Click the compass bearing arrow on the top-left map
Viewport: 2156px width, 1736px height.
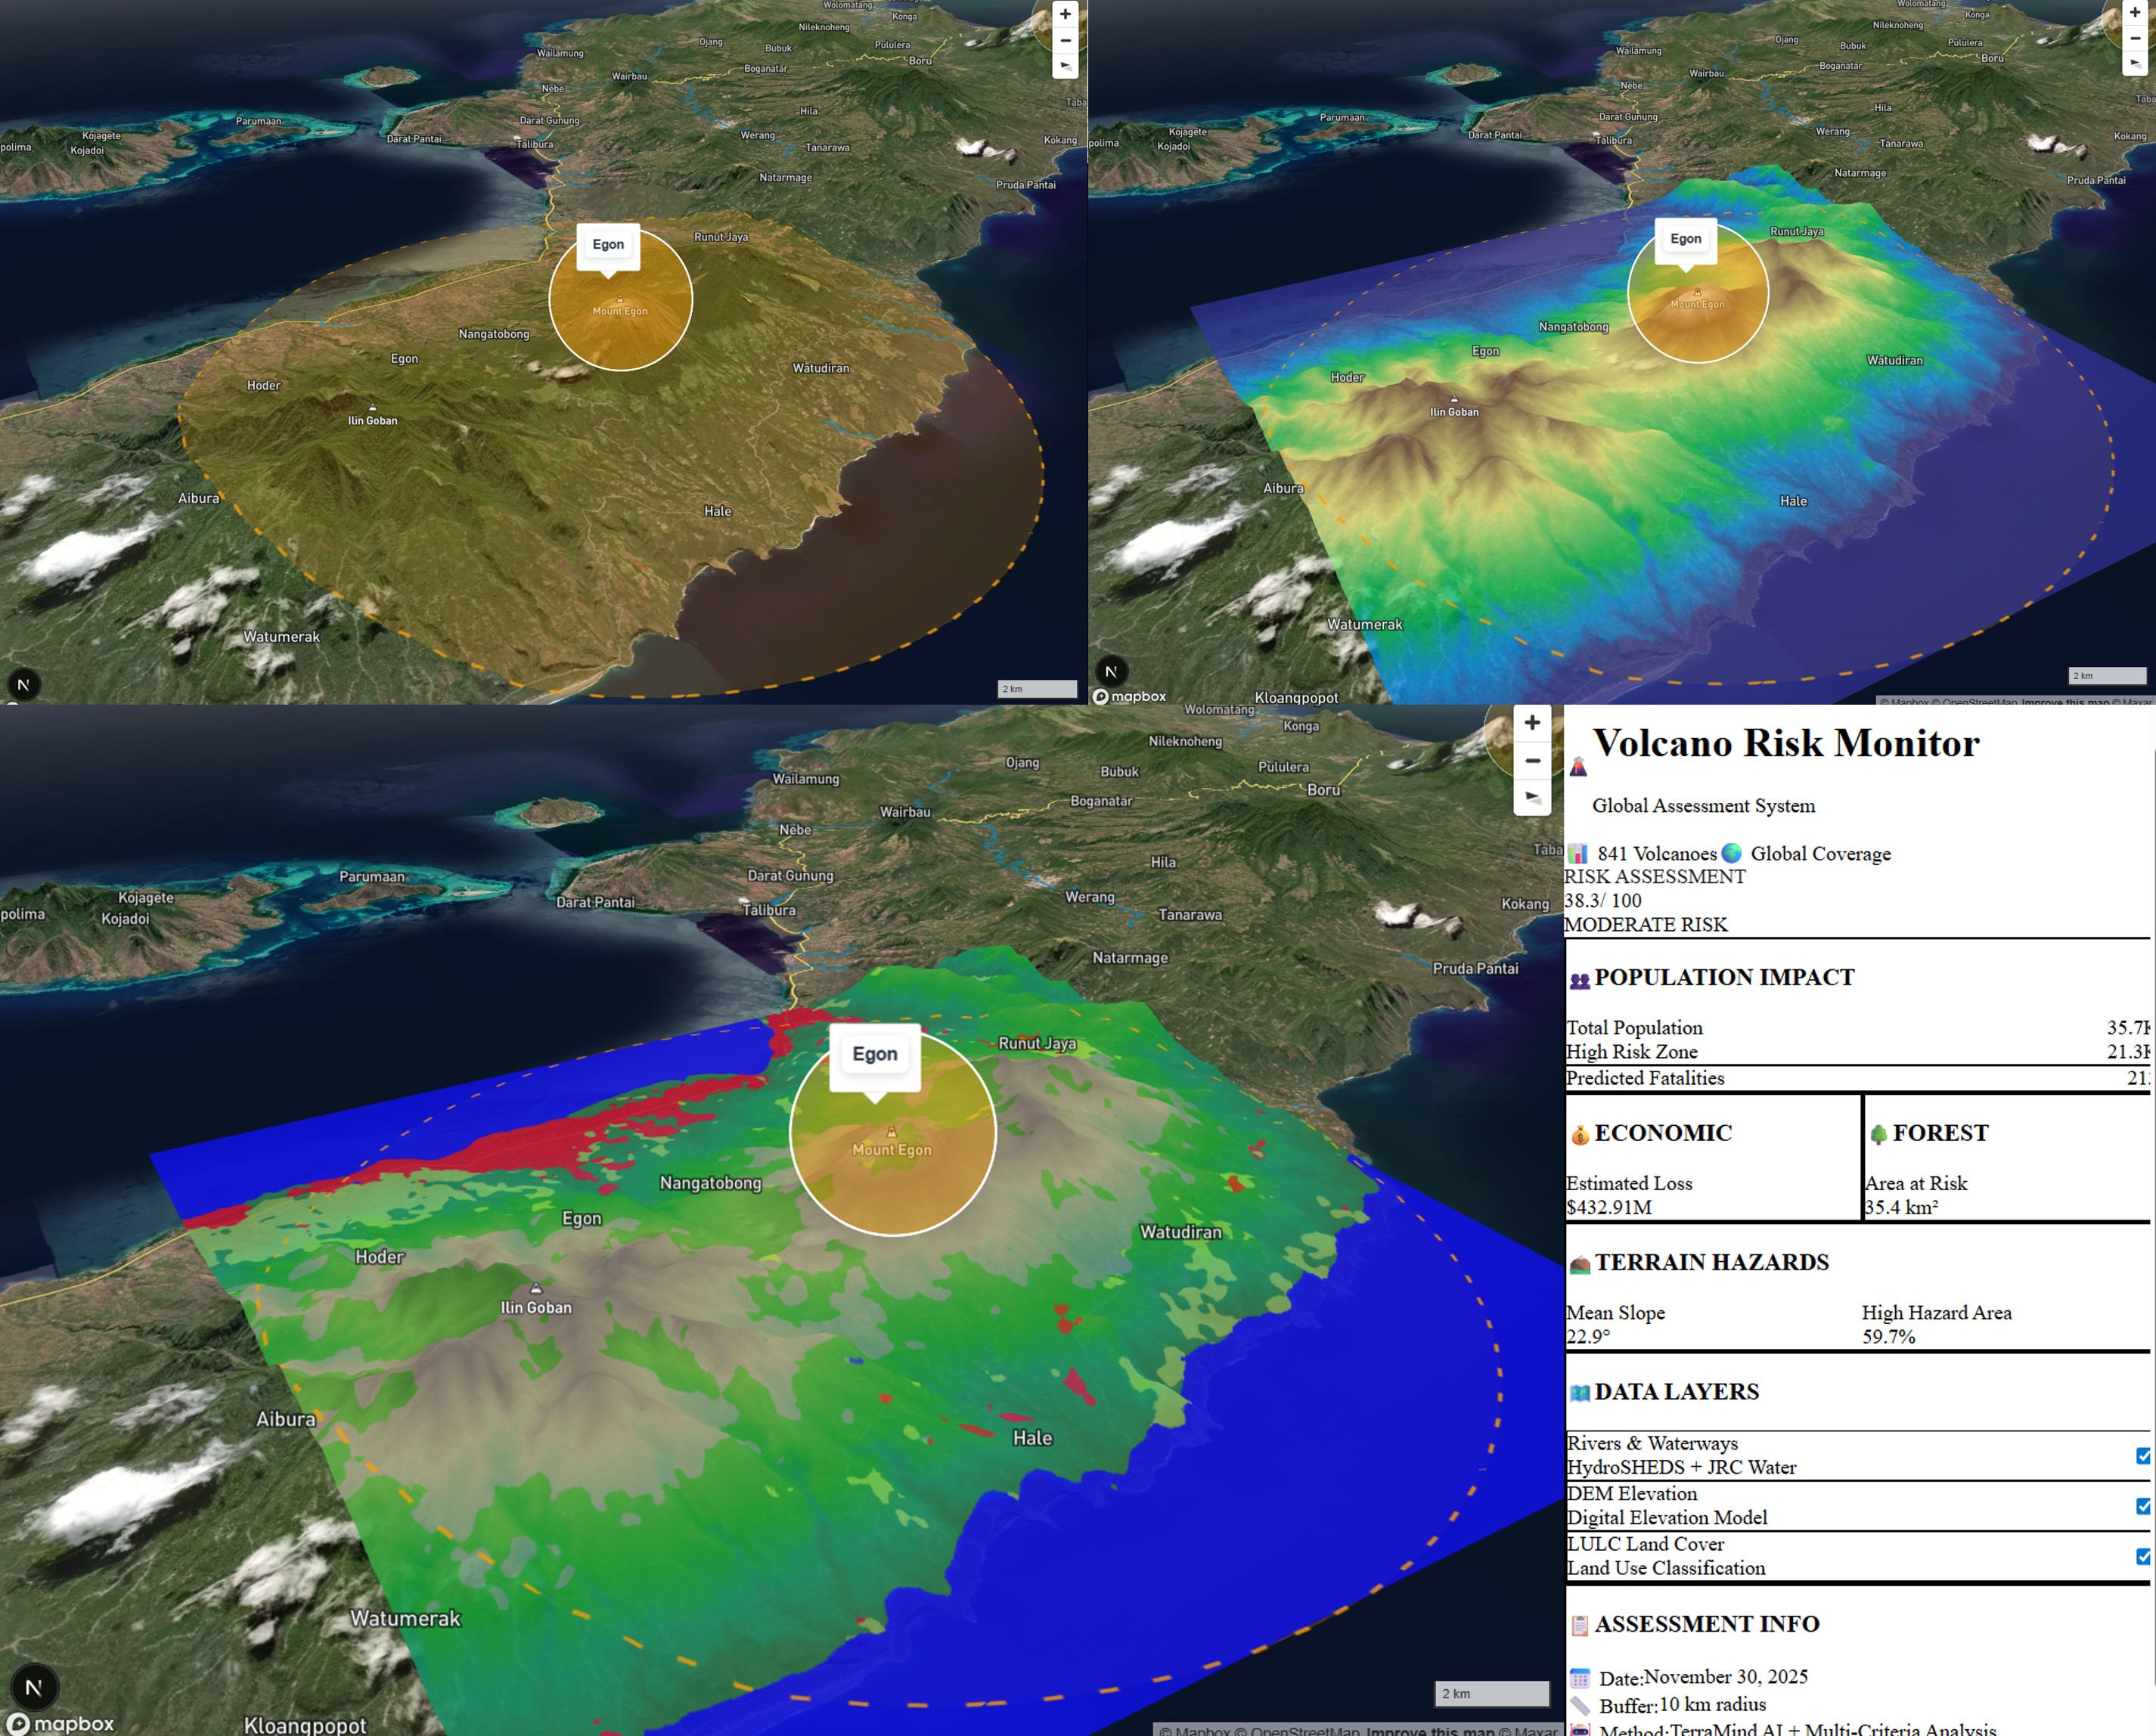[x=1065, y=65]
